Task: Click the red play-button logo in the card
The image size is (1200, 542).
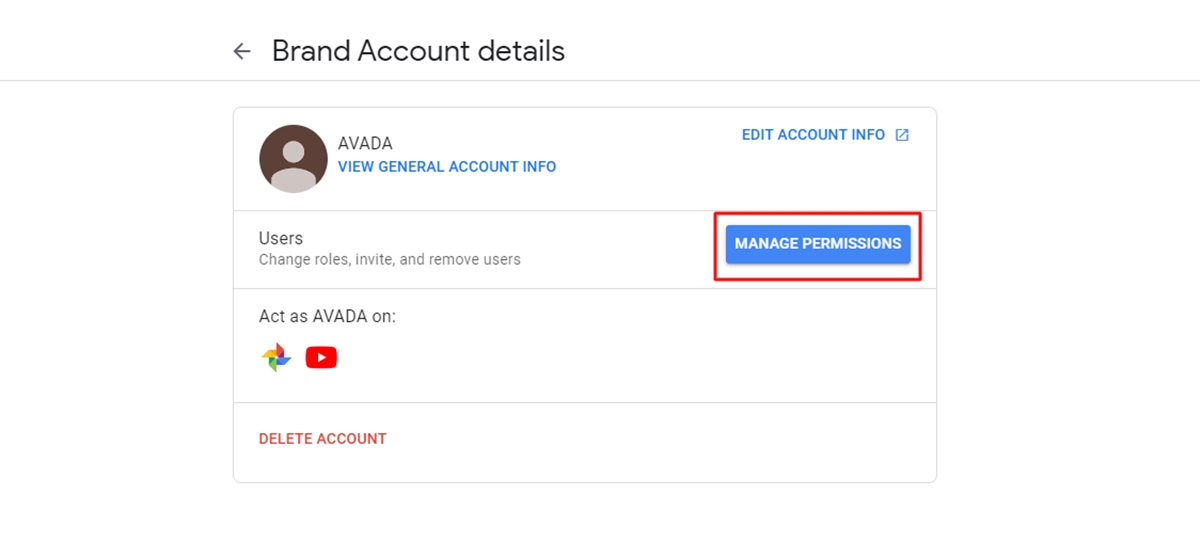Action: [321, 357]
